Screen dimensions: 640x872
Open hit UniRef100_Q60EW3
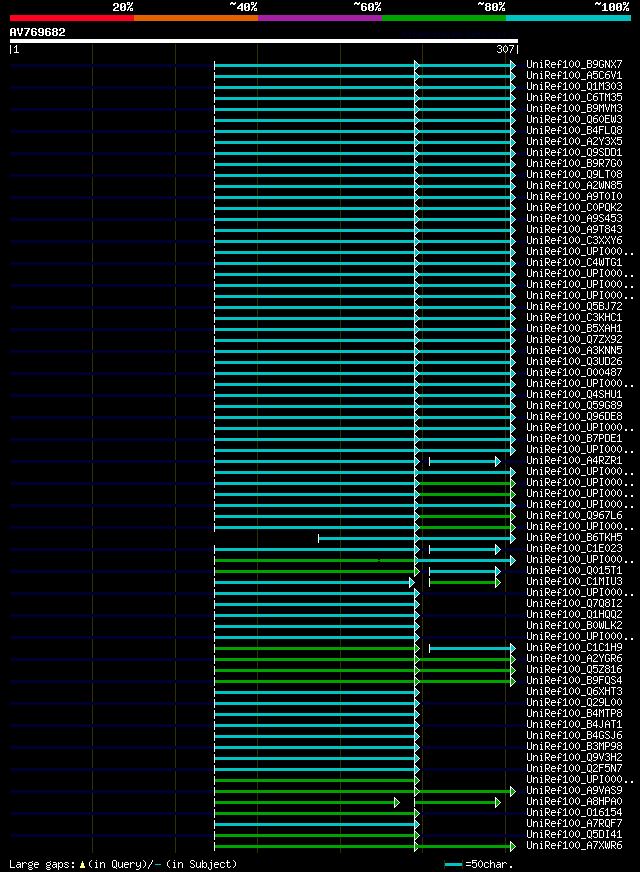tap(574, 120)
